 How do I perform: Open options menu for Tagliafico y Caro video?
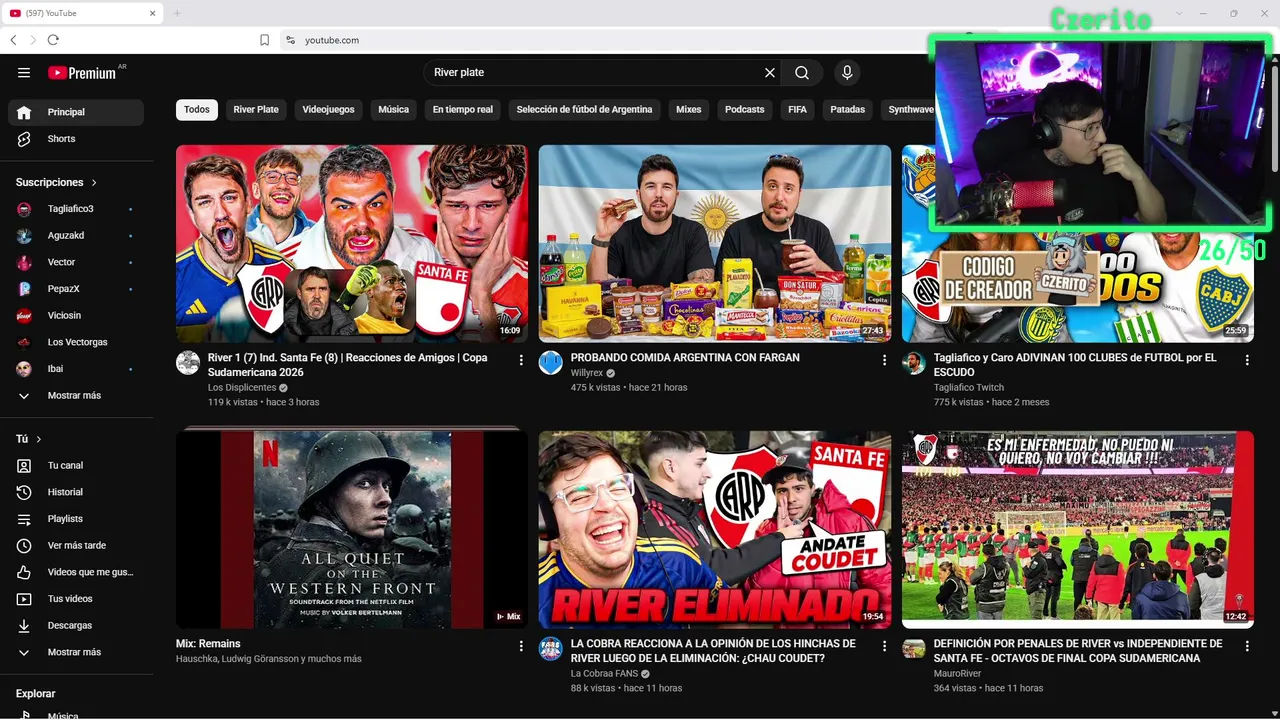tap(1247, 360)
